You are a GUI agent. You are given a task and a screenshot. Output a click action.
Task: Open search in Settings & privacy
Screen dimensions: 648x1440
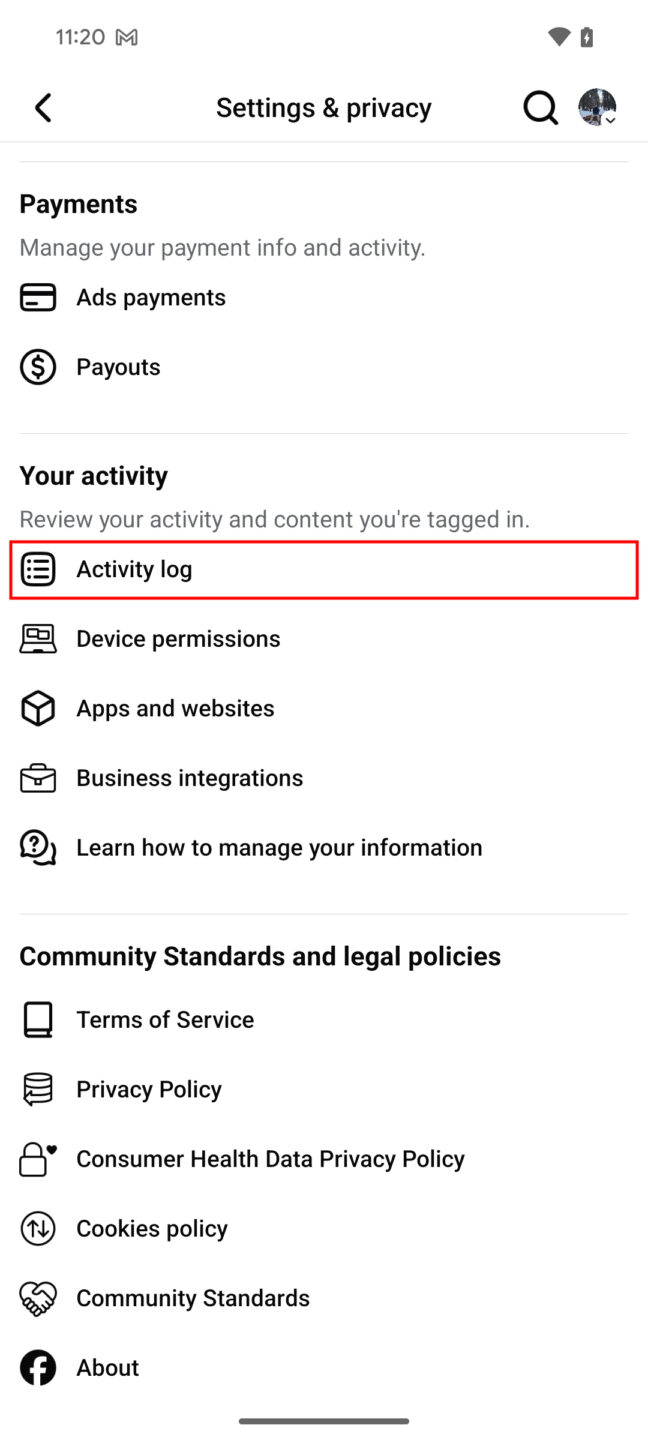pos(540,107)
